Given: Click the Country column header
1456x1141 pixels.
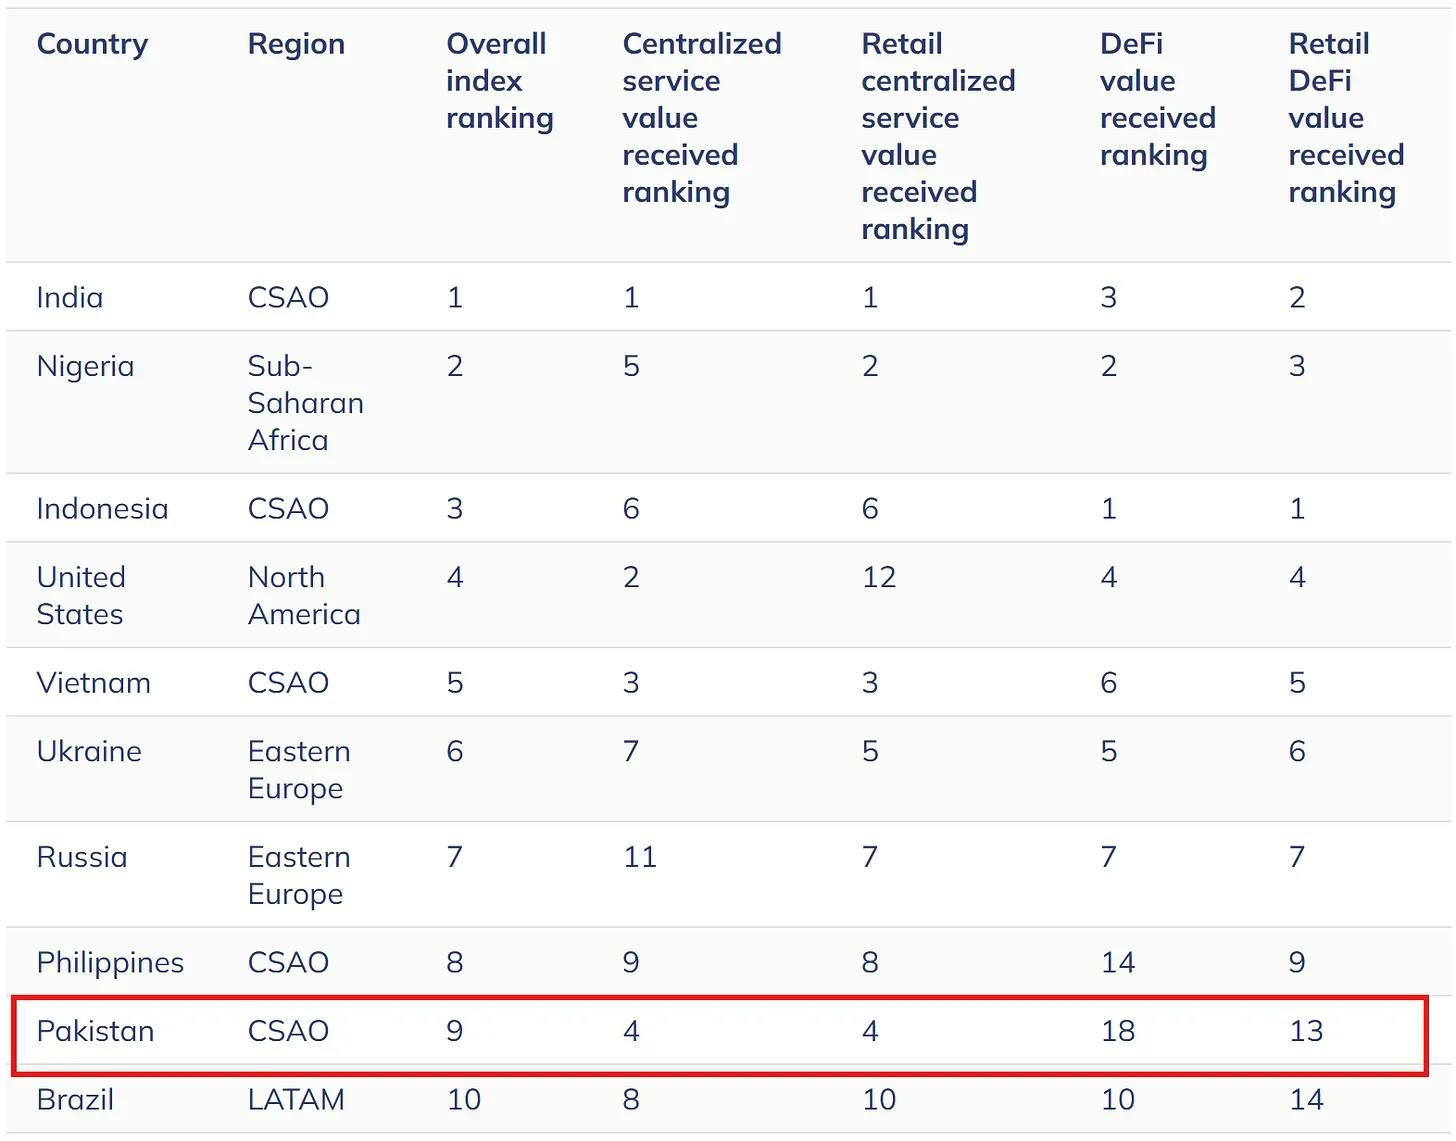Looking at the screenshot, I should pos(92,44).
